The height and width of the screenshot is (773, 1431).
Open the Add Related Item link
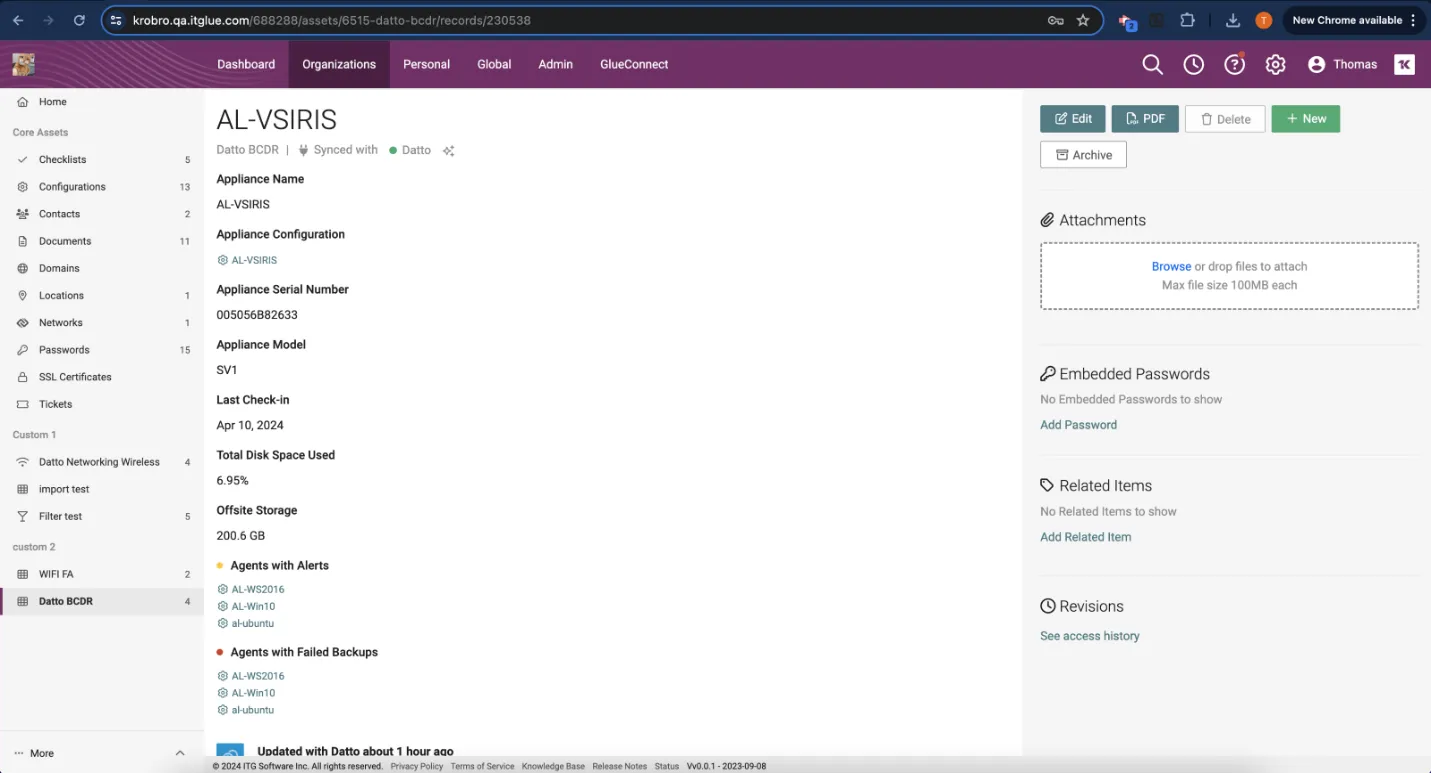click(1085, 537)
